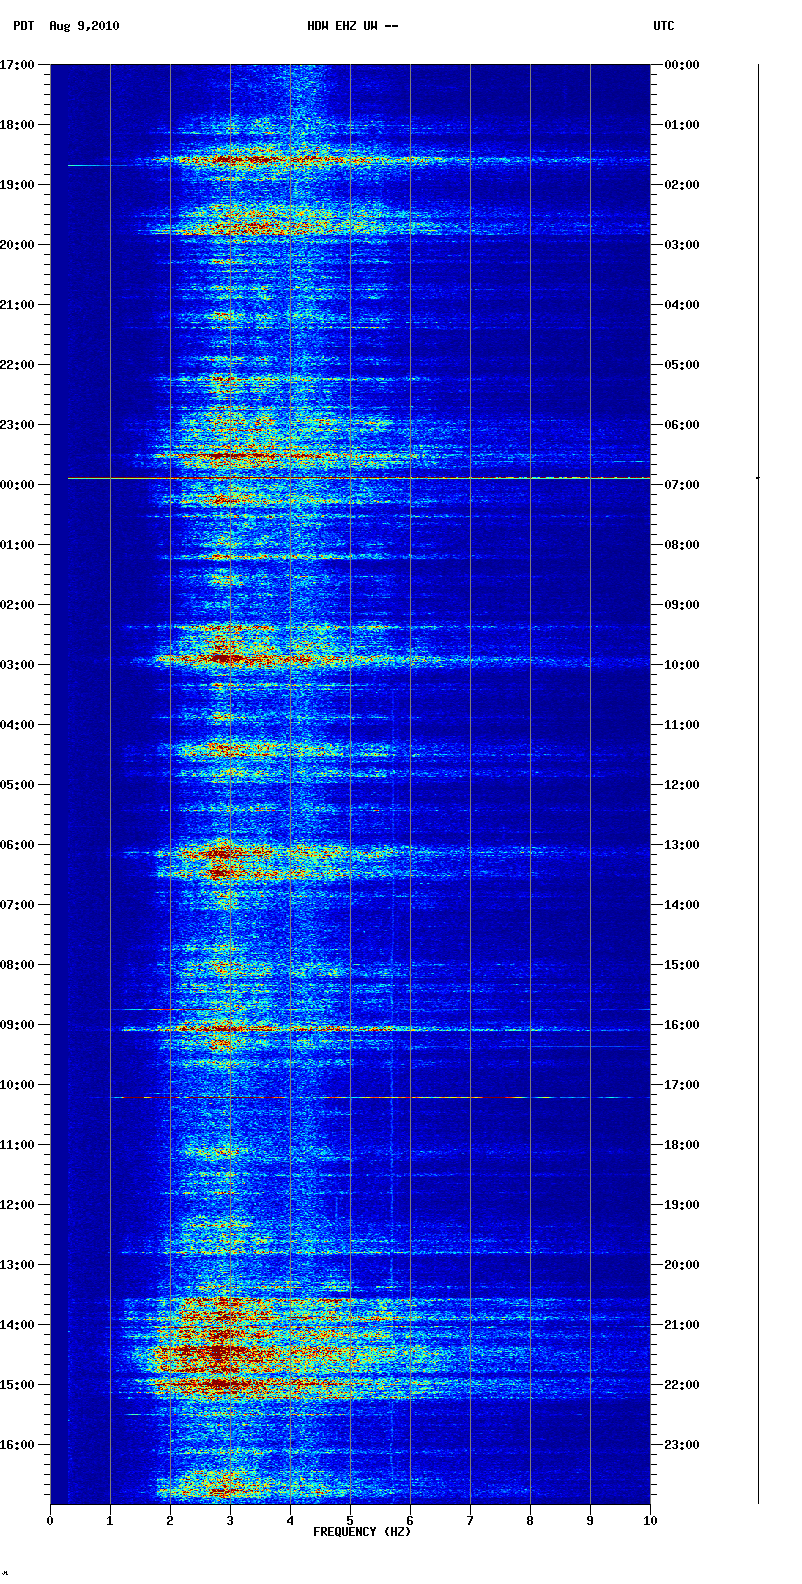Select 23:00 on the PDT time axis
Viewport: 802px width, 1584px height.
(17, 425)
